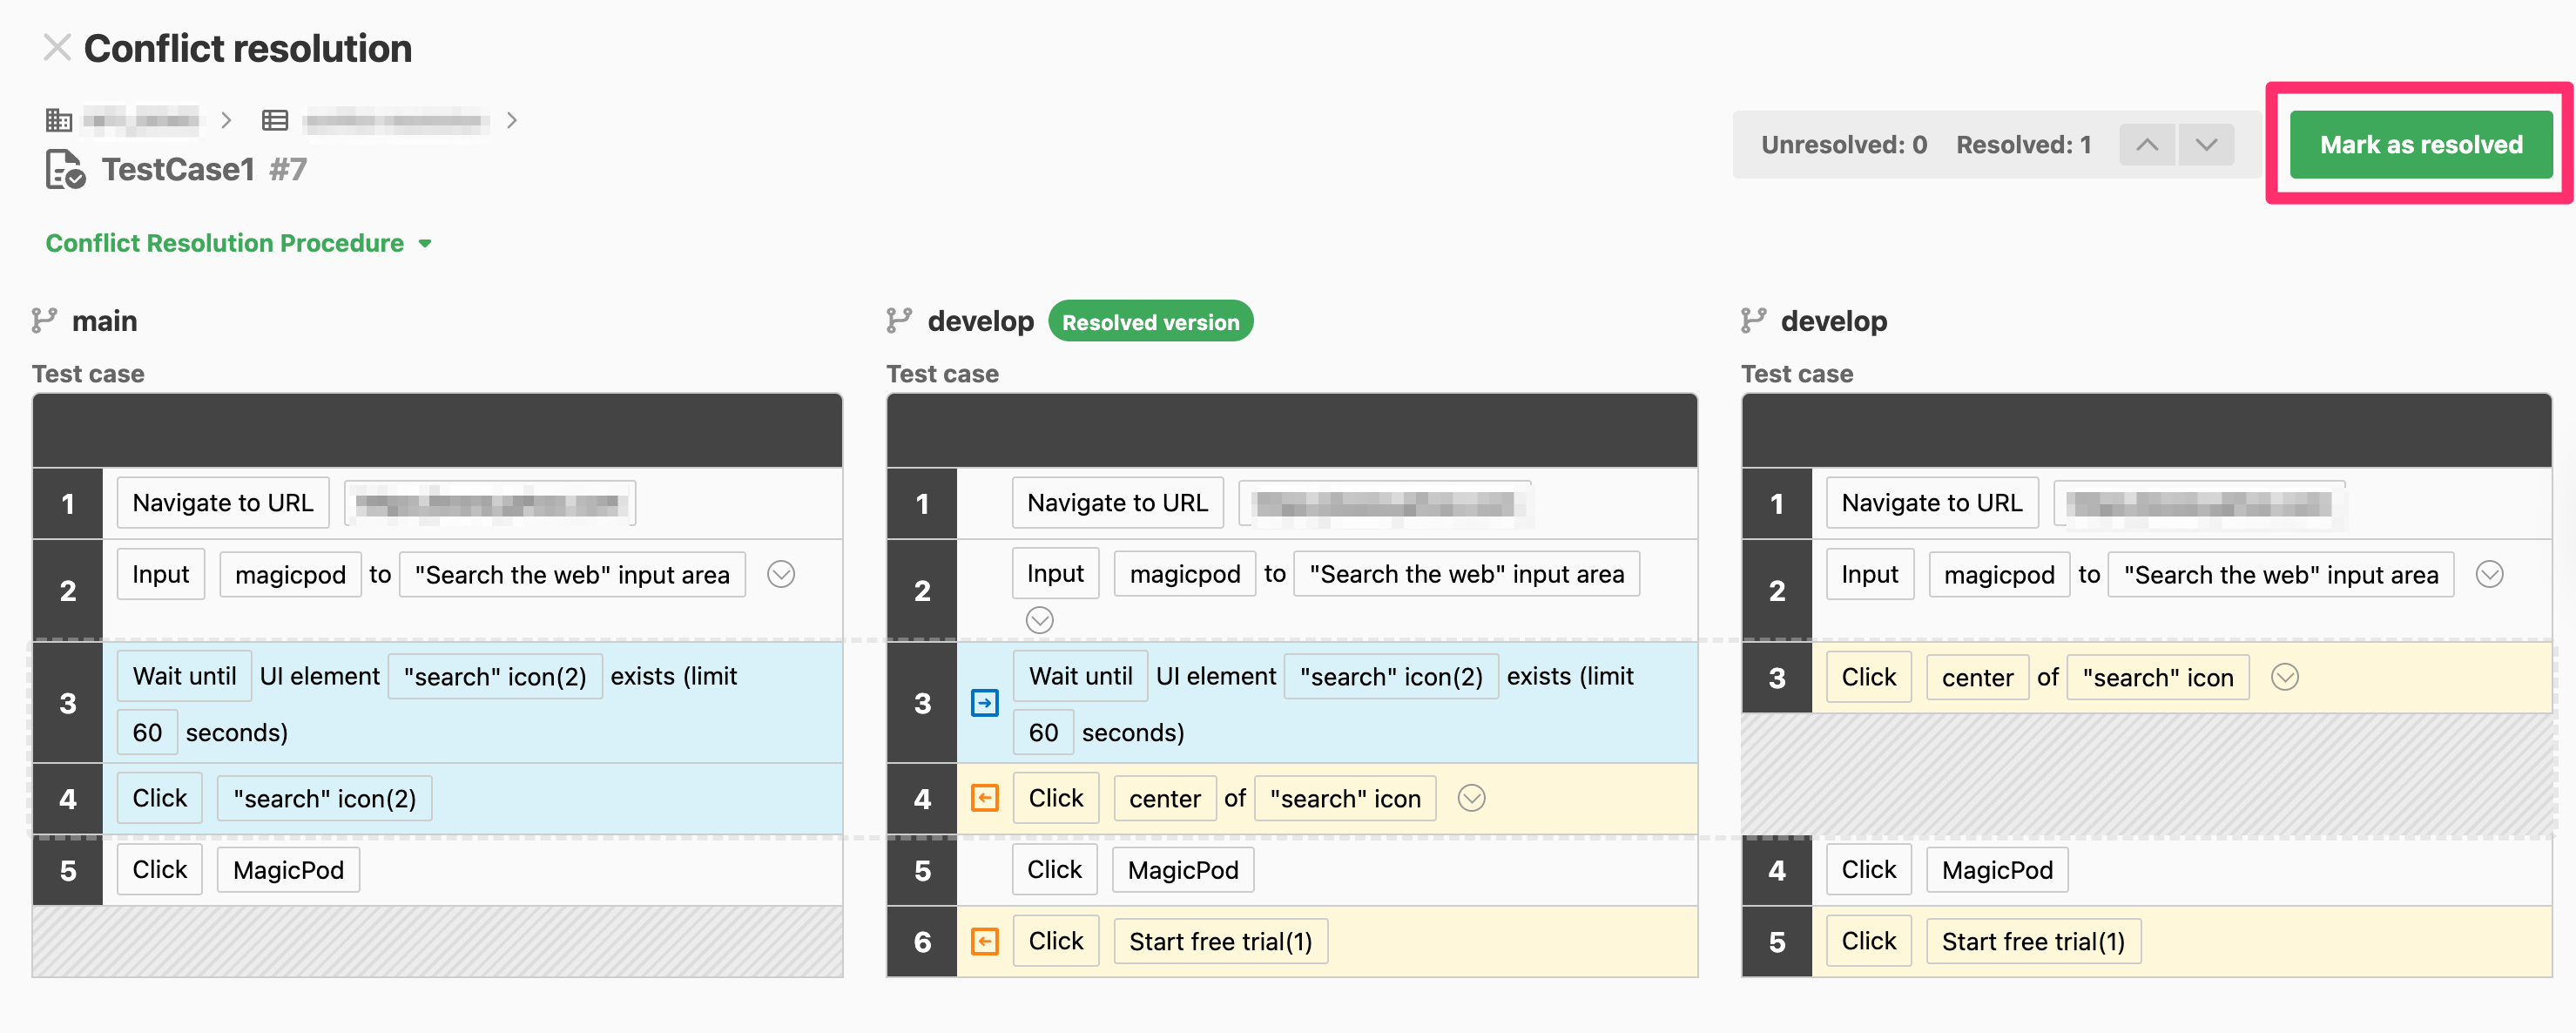
Task: Click the organization building icon in breadcrumb
Action: pos(59,121)
